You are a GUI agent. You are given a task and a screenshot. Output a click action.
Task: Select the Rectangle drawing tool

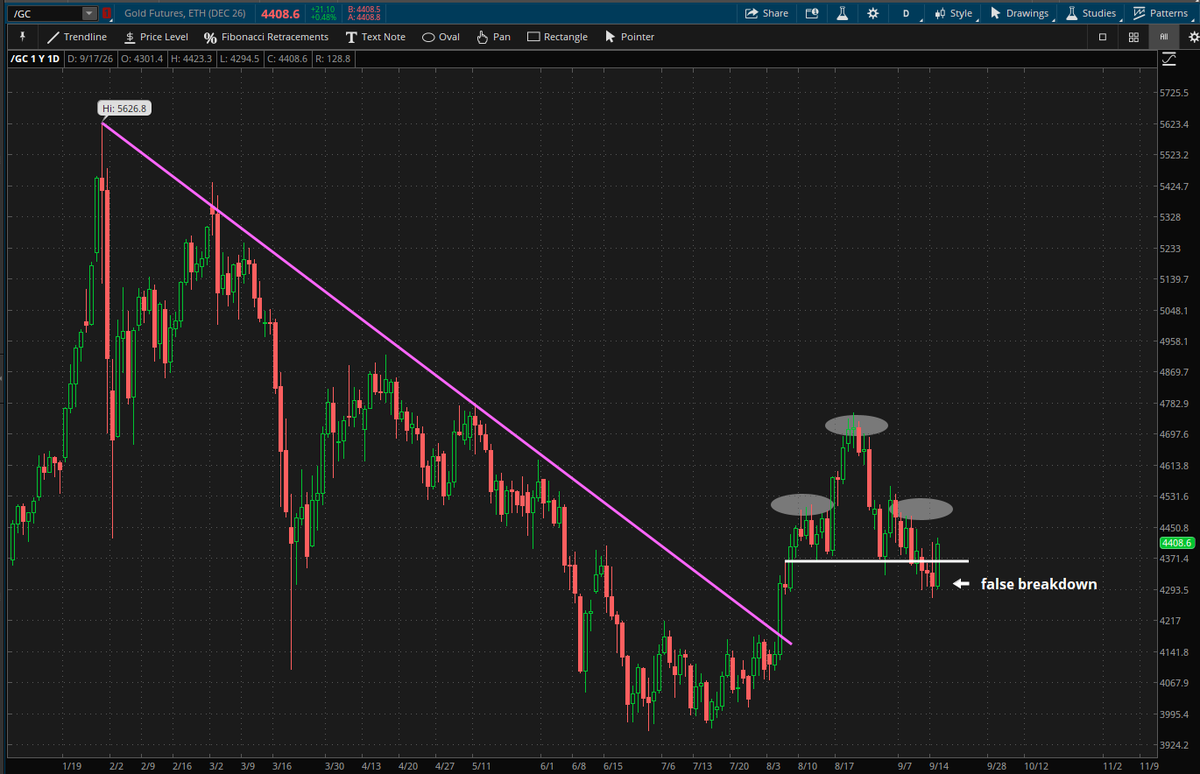[x=557, y=37]
